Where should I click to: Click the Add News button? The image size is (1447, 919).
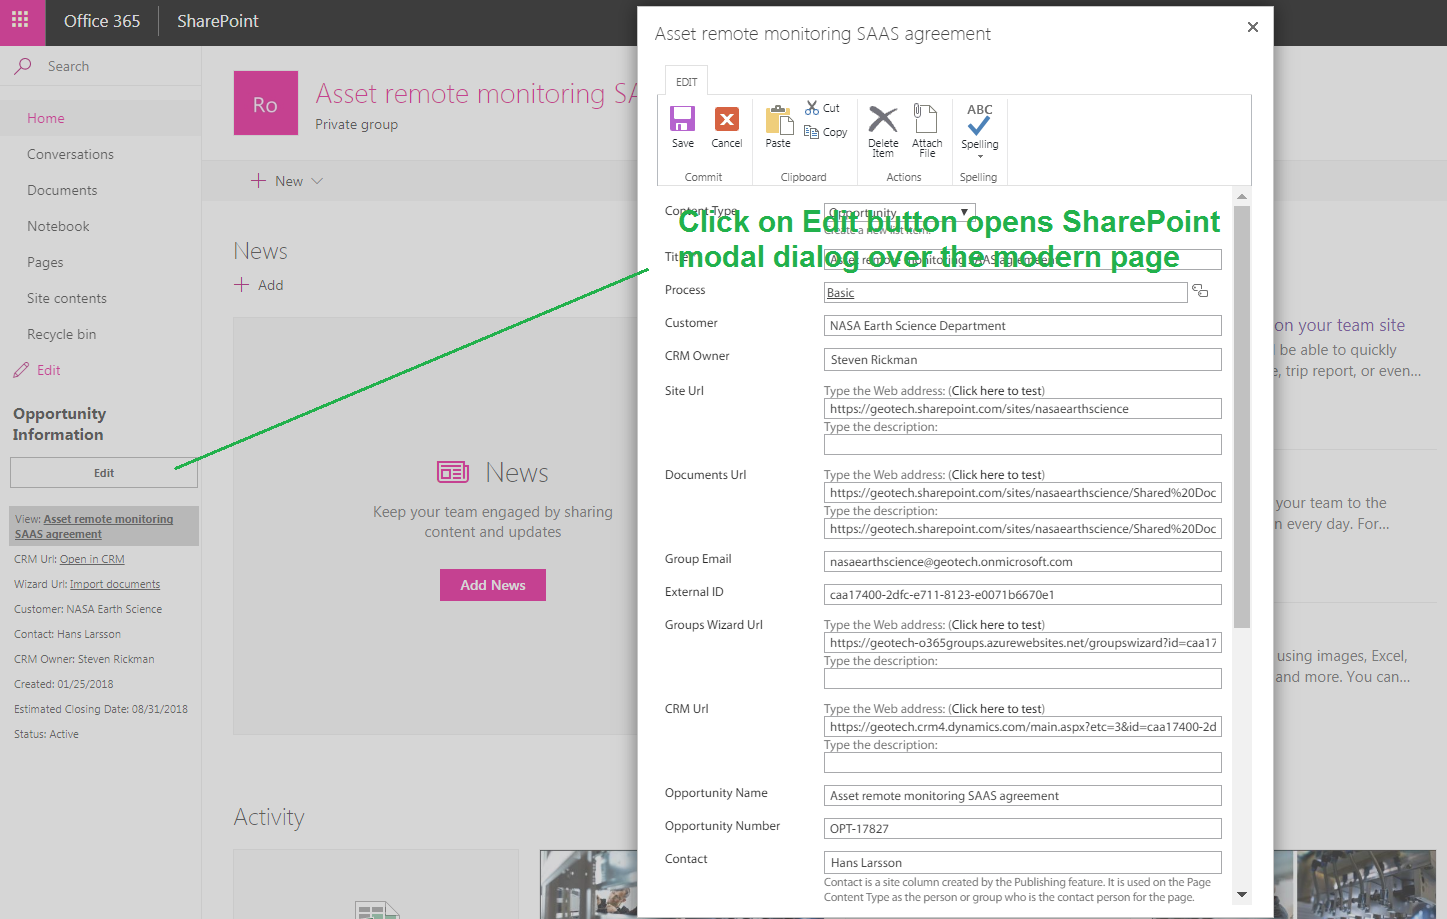(492, 587)
